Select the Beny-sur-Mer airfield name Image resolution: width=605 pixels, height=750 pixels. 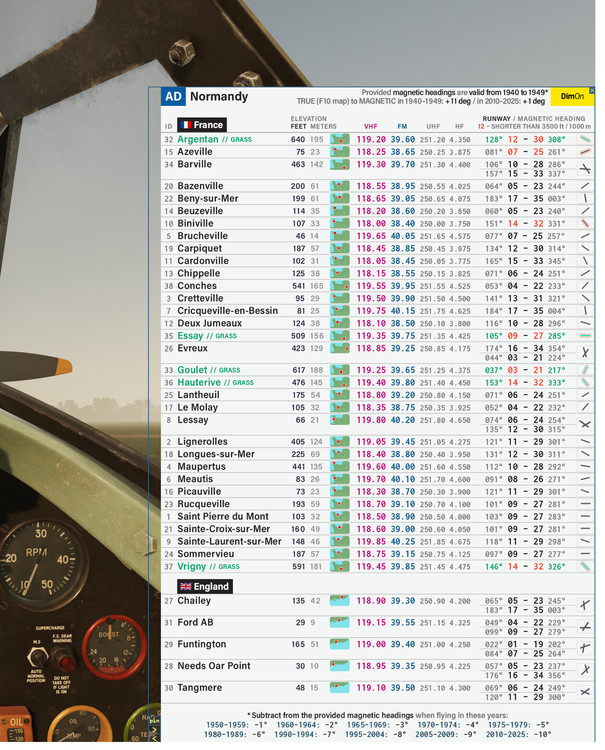[208, 199]
